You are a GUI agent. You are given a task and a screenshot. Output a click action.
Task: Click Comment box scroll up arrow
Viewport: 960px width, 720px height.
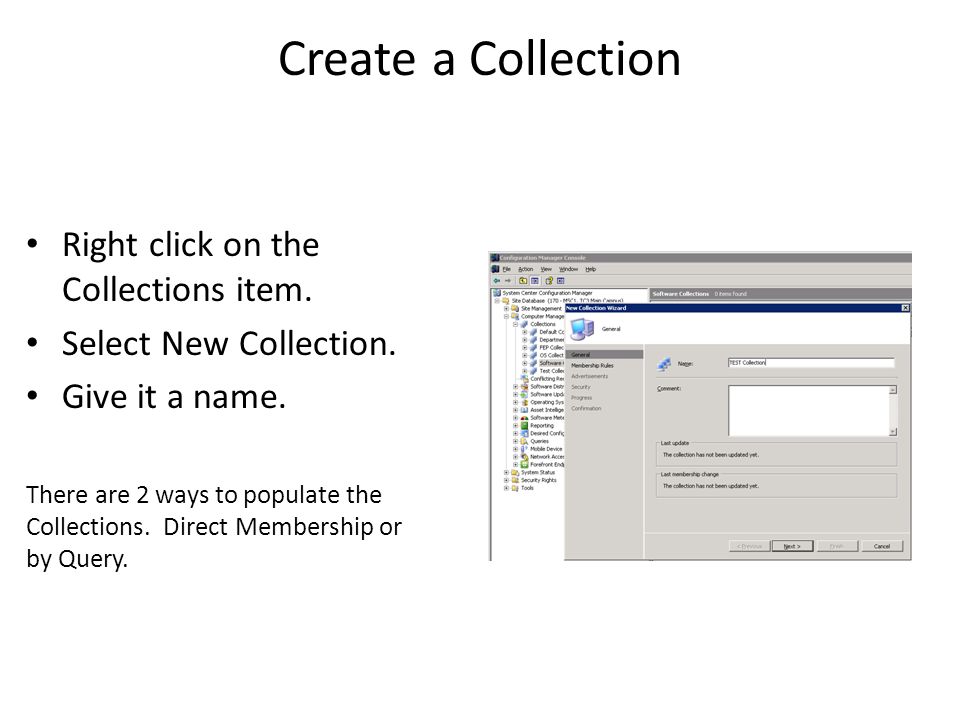[893, 390]
